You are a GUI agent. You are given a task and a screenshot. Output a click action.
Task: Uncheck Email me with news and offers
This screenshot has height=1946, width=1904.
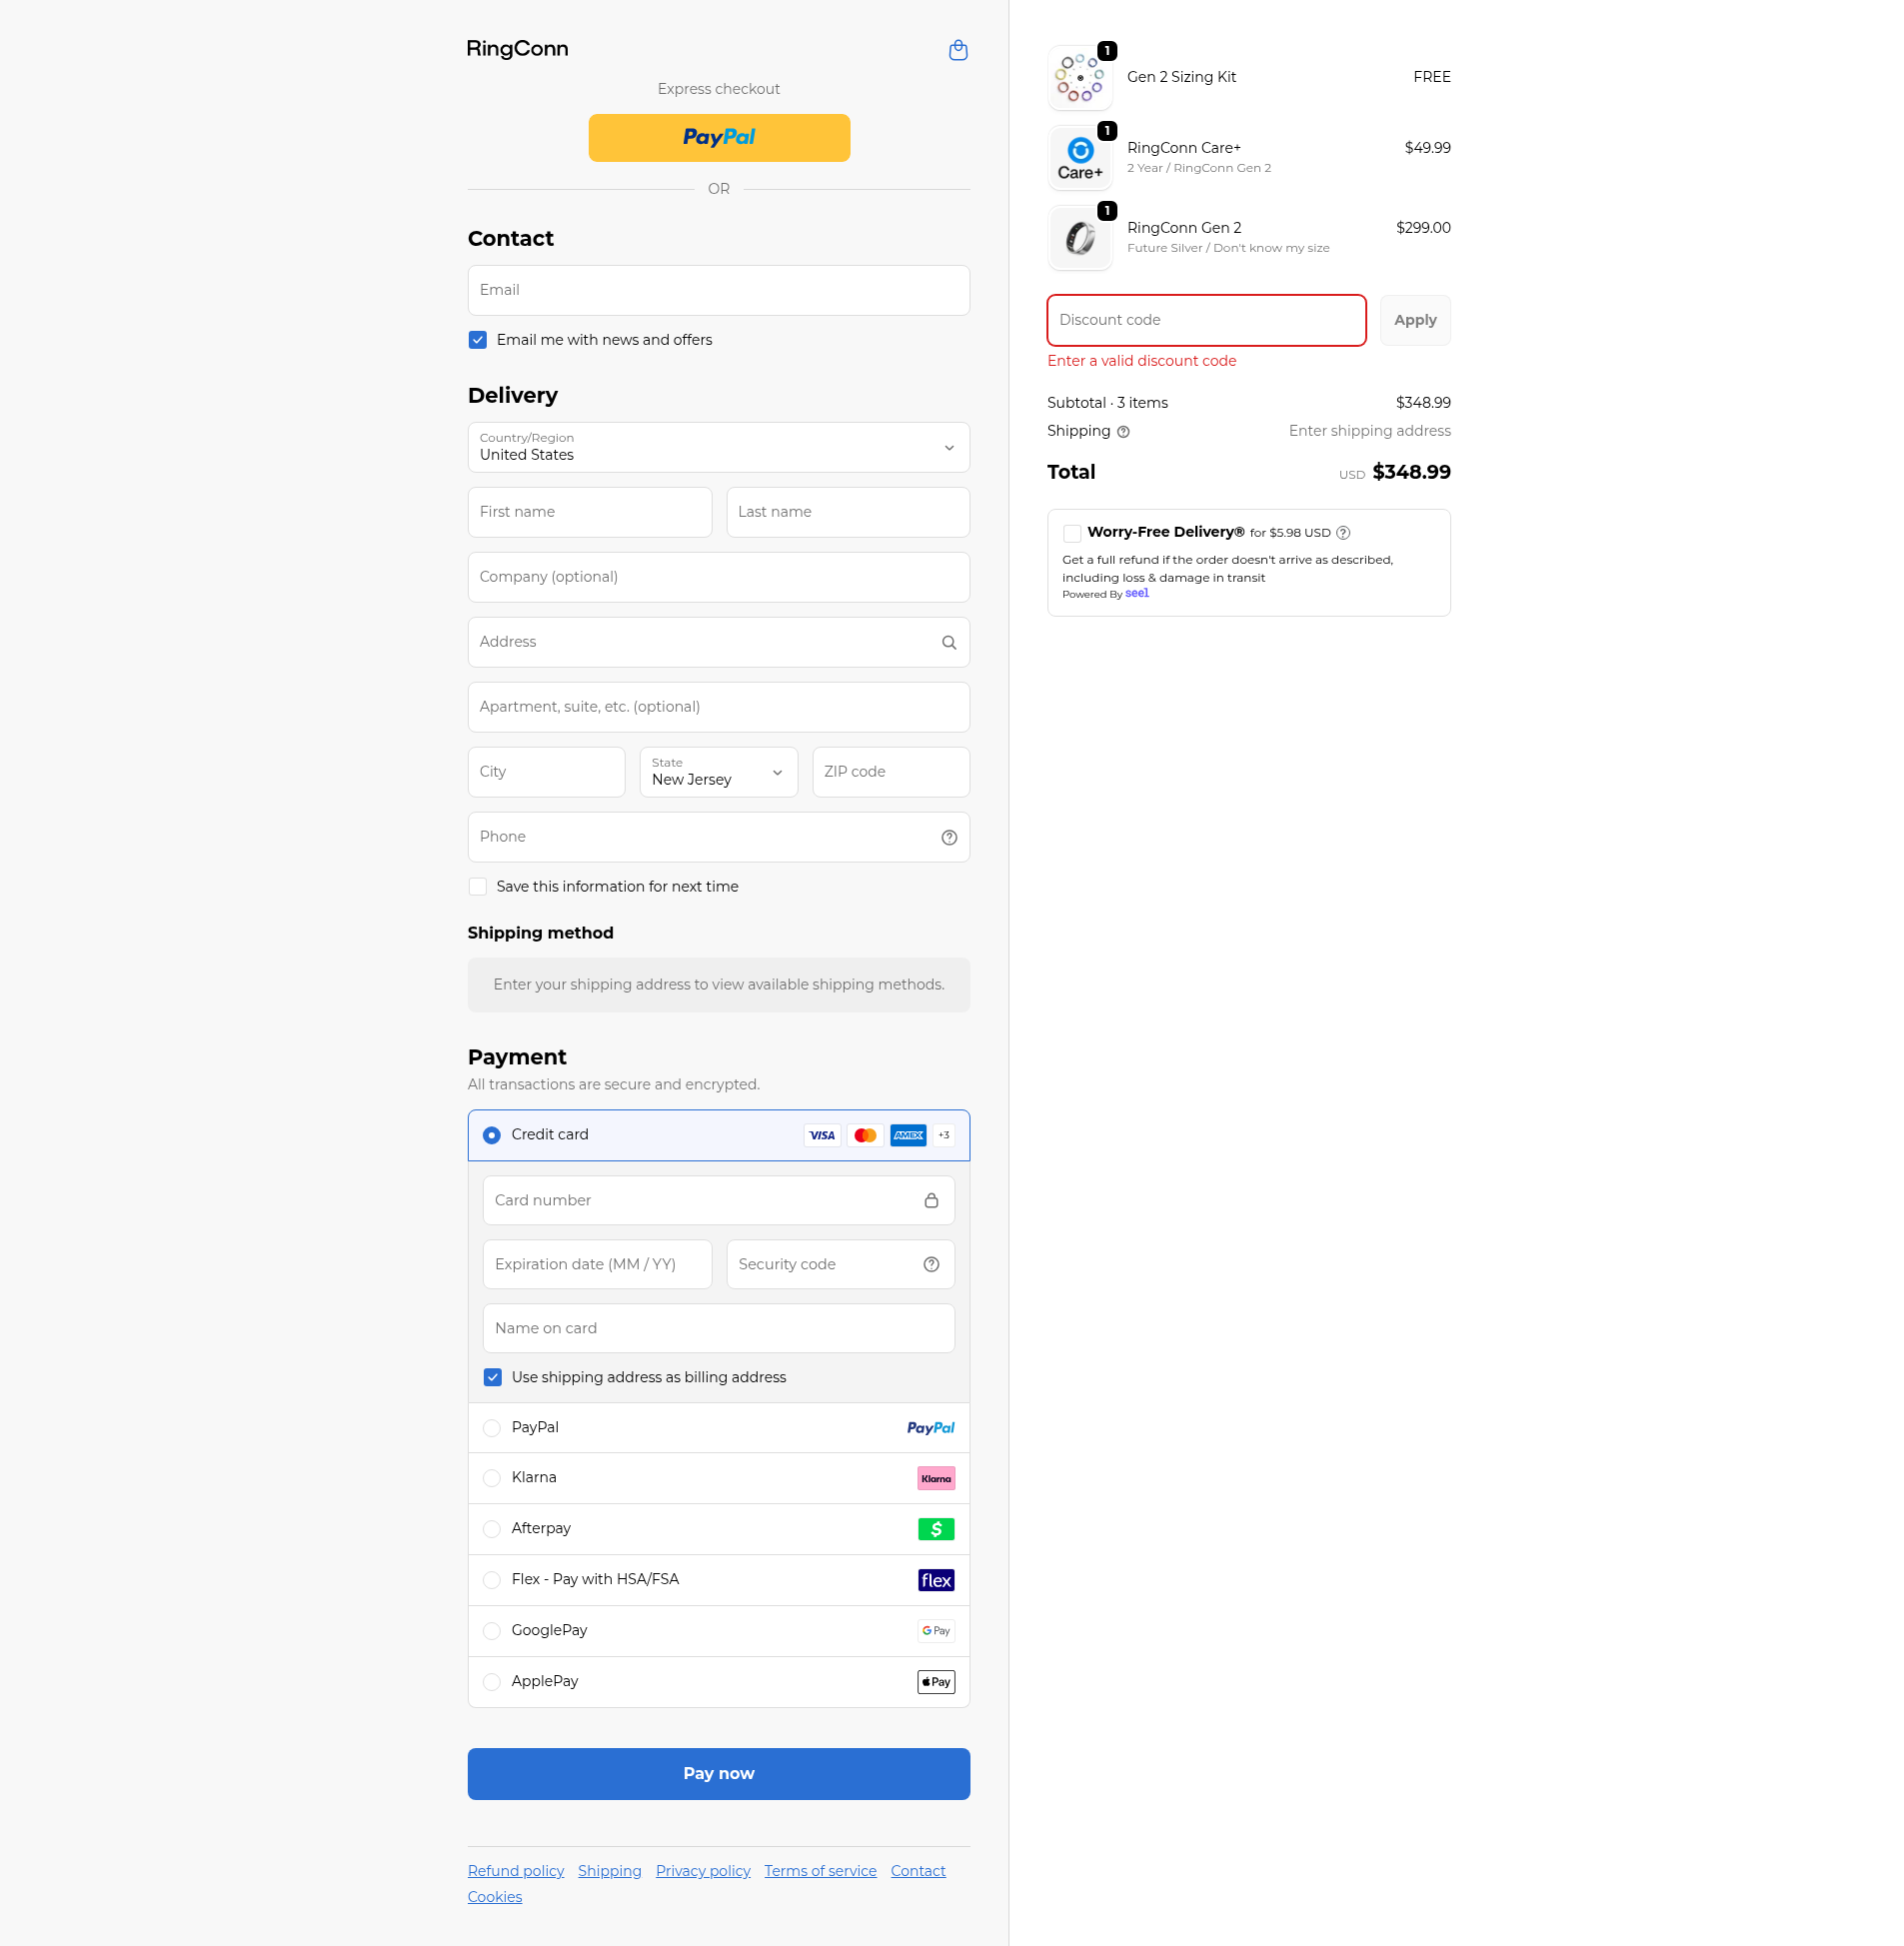tap(478, 340)
